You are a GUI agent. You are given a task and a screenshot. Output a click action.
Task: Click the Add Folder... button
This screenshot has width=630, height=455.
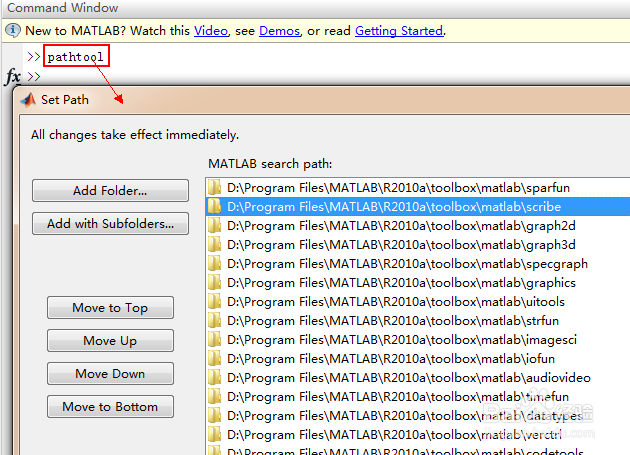pos(110,191)
